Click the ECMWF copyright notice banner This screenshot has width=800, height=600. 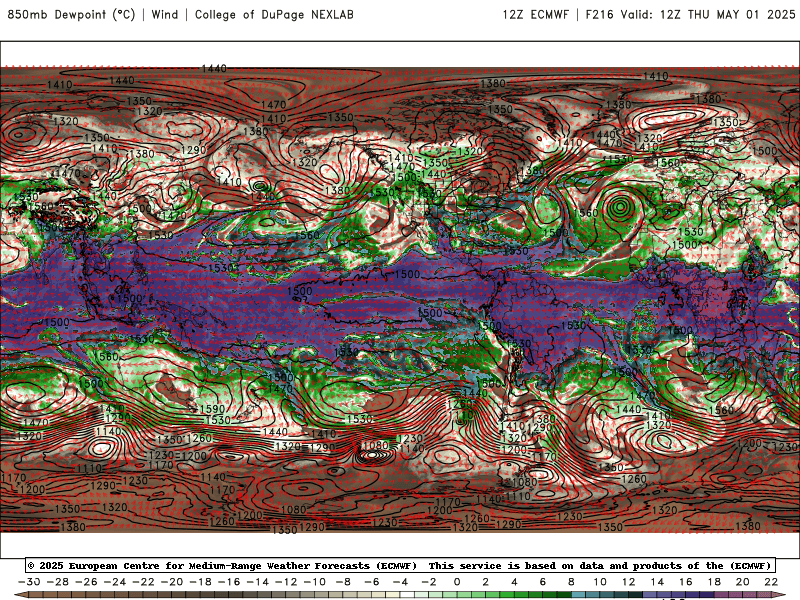click(x=400, y=565)
